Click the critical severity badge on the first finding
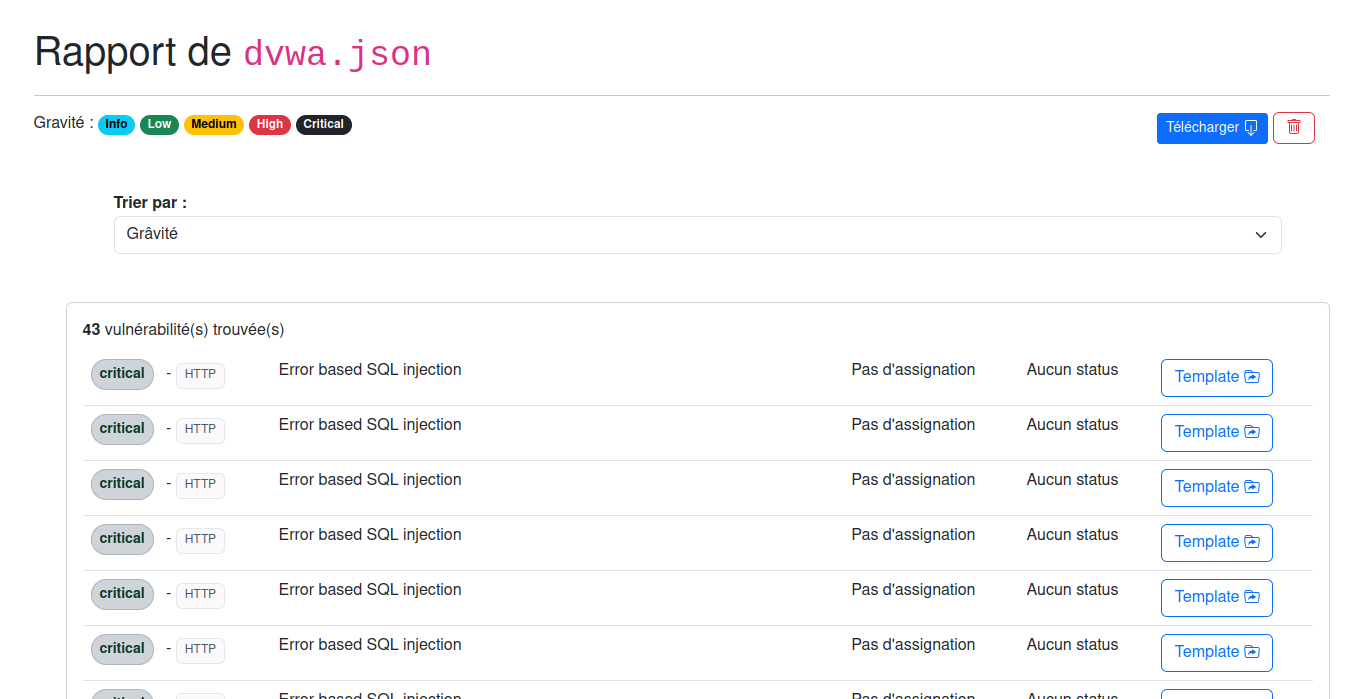 [x=122, y=373]
